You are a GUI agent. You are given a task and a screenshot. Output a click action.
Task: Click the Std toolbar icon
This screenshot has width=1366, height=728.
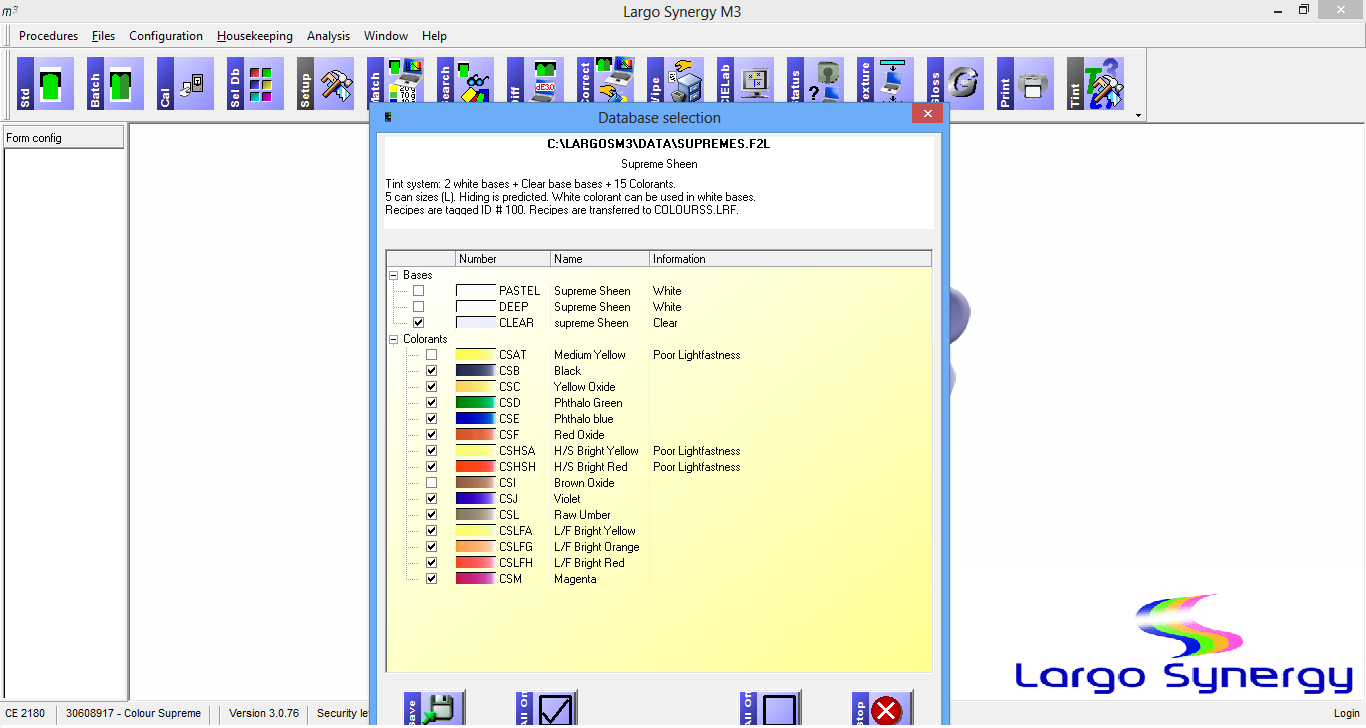click(39, 84)
